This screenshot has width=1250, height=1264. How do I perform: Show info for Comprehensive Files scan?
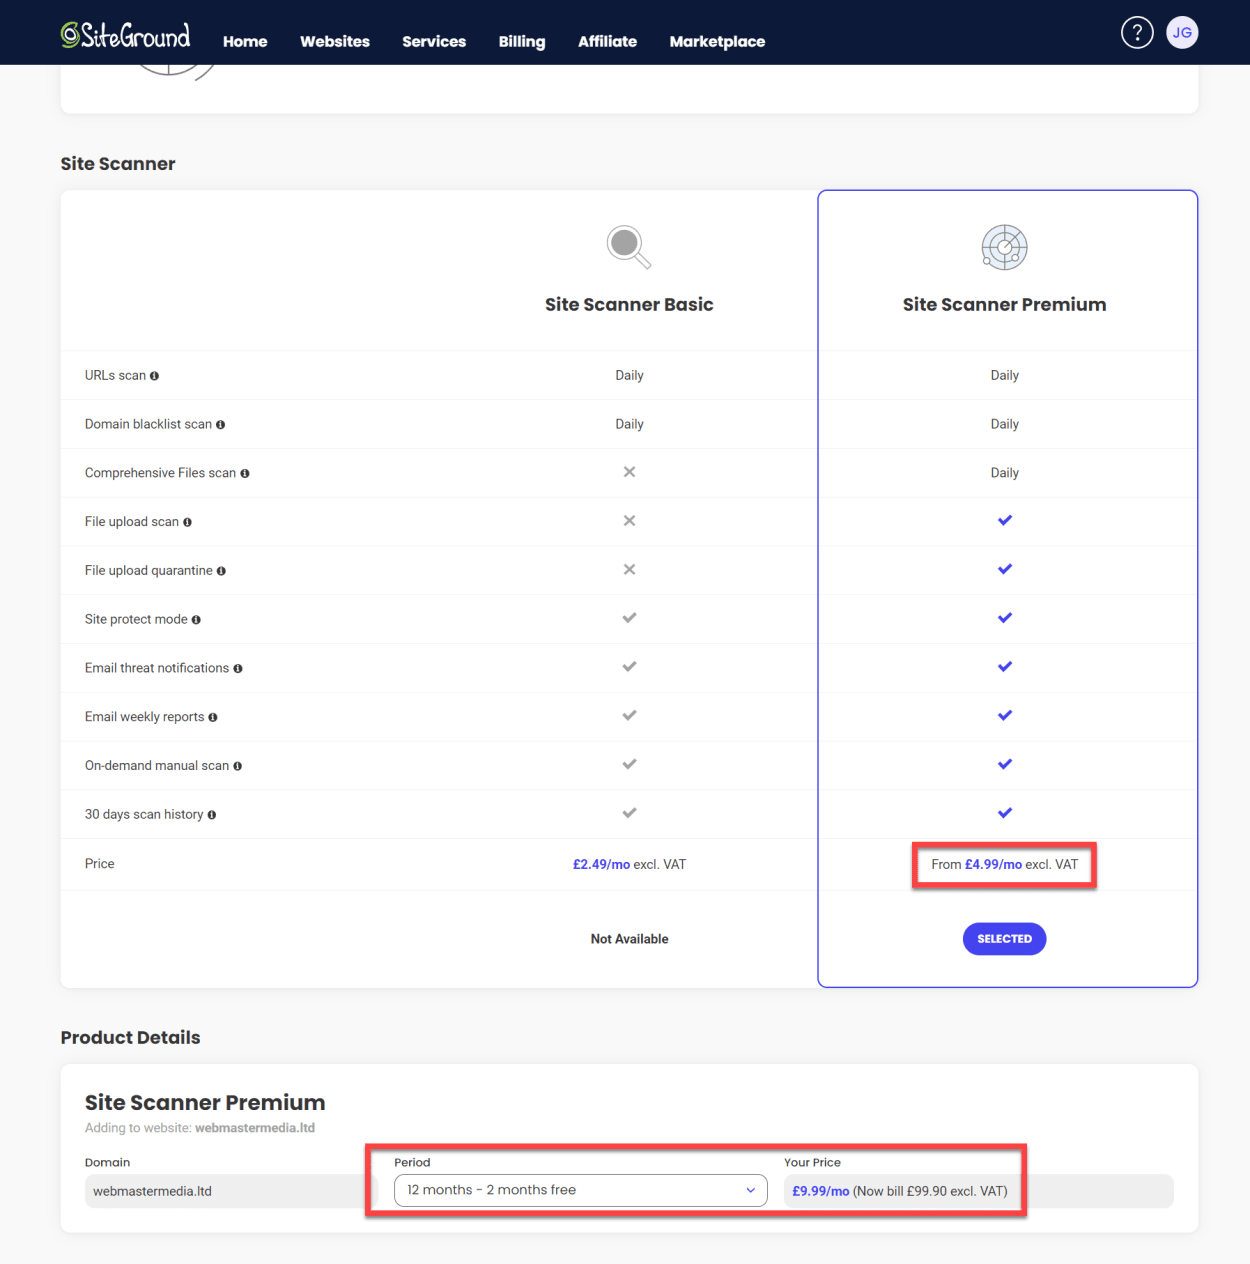(244, 474)
